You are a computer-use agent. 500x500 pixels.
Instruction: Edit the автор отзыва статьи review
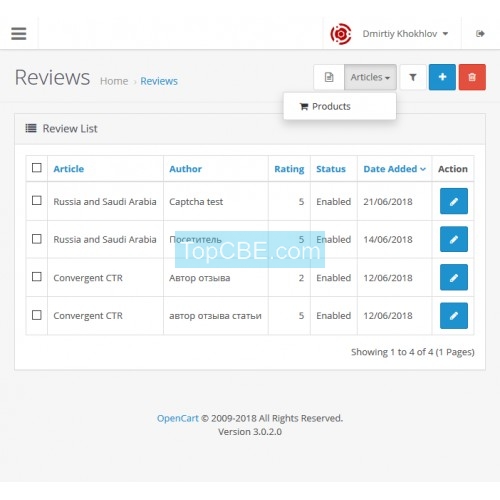coord(454,315)
